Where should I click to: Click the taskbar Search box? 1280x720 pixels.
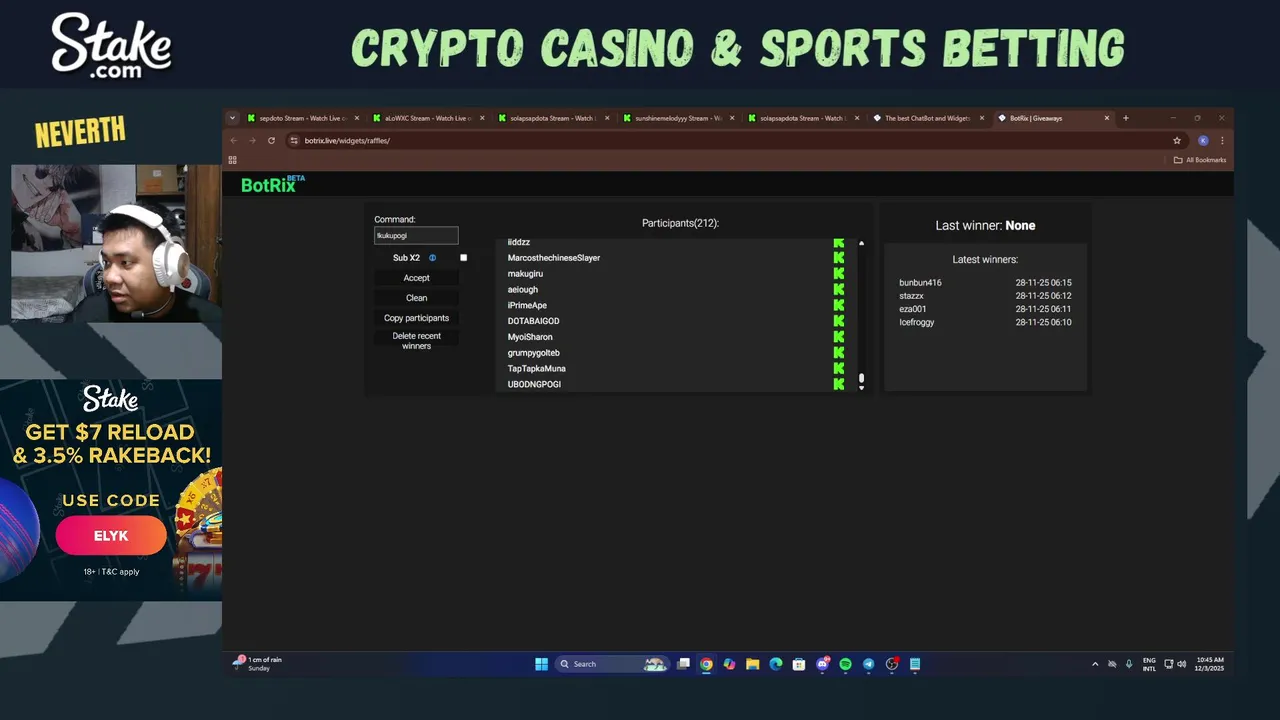tap(611, 664)
